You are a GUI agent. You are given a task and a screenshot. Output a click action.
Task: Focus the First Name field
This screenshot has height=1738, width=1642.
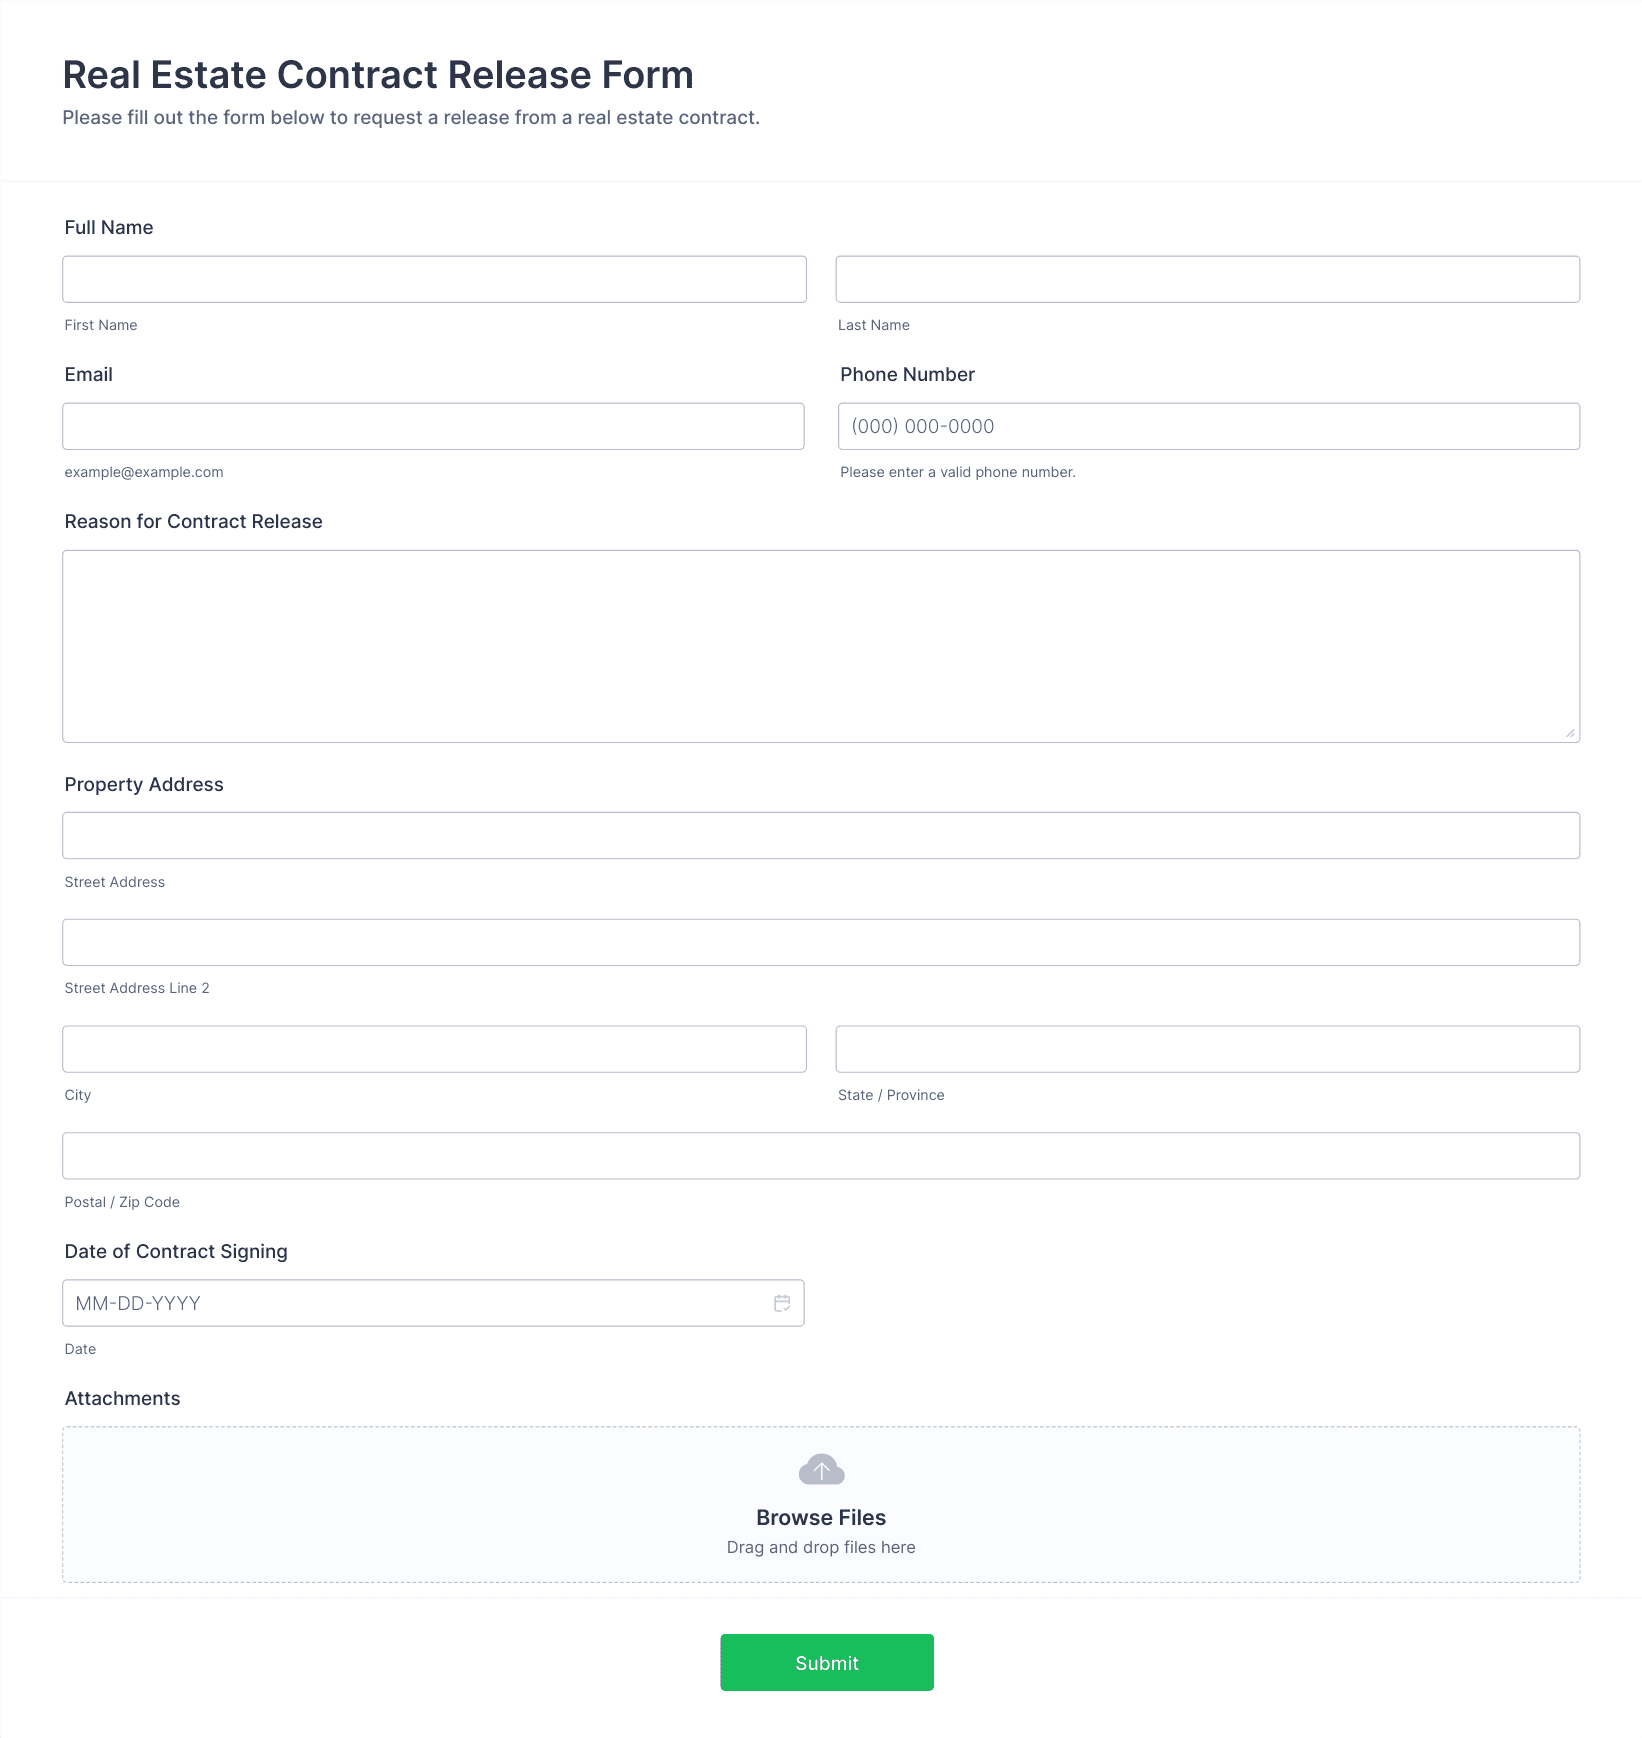click(434, 279)
